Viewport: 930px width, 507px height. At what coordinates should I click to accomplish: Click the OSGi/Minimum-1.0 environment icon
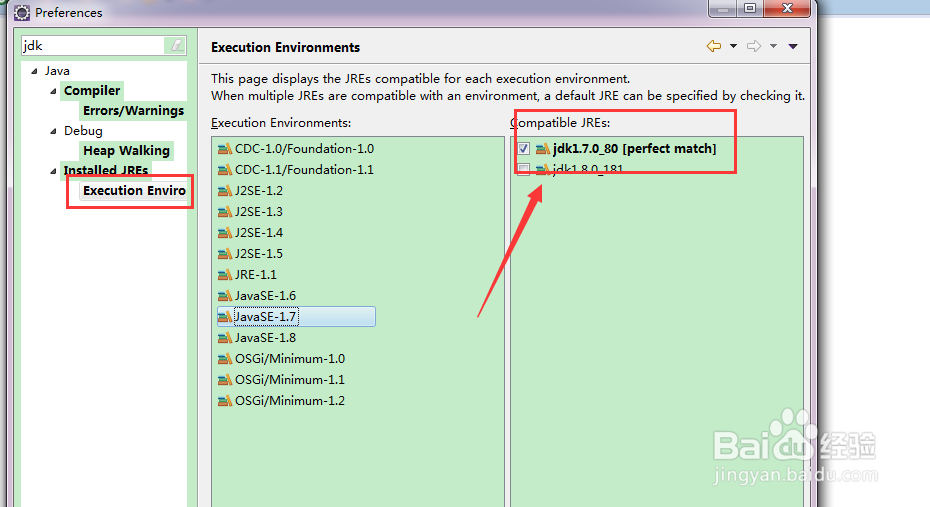point(225,359)
